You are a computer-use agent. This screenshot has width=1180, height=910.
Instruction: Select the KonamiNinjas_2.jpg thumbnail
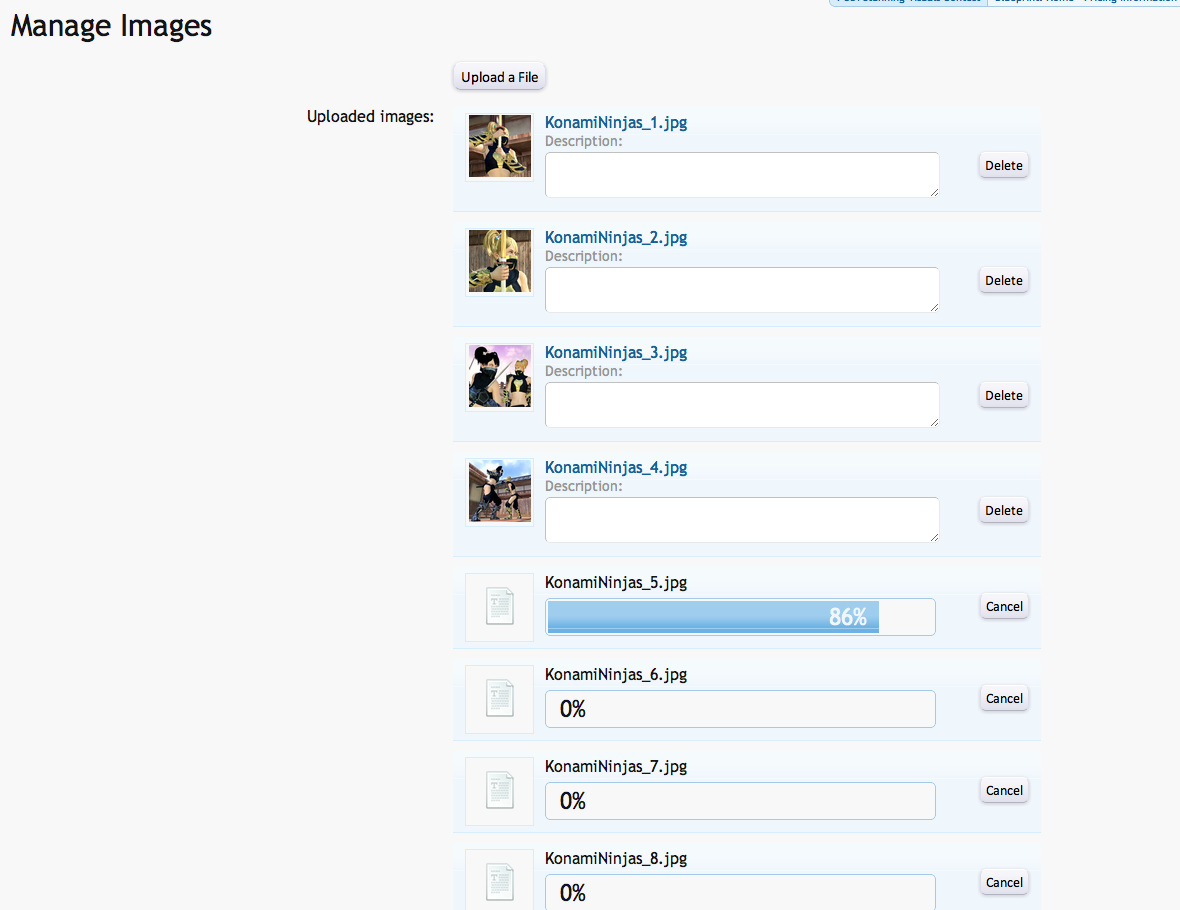[499, 261]
